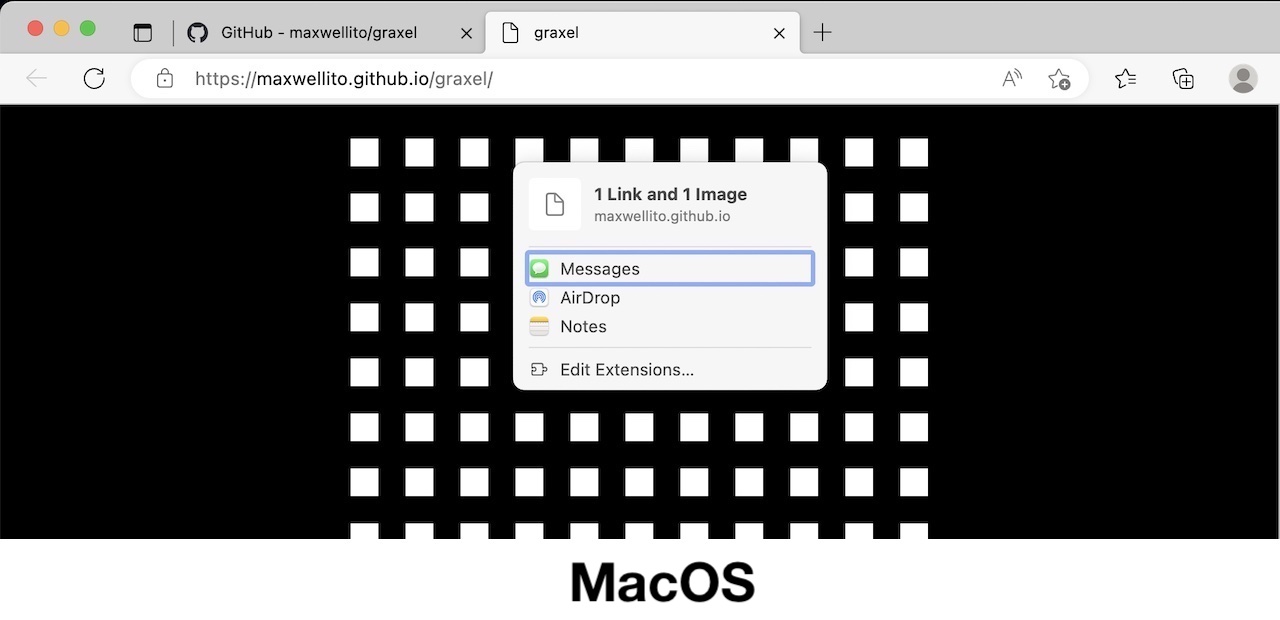Close the GitHub maxwellito/graxel tab
The image size is (1280, 620).
(x=466, y=33)
